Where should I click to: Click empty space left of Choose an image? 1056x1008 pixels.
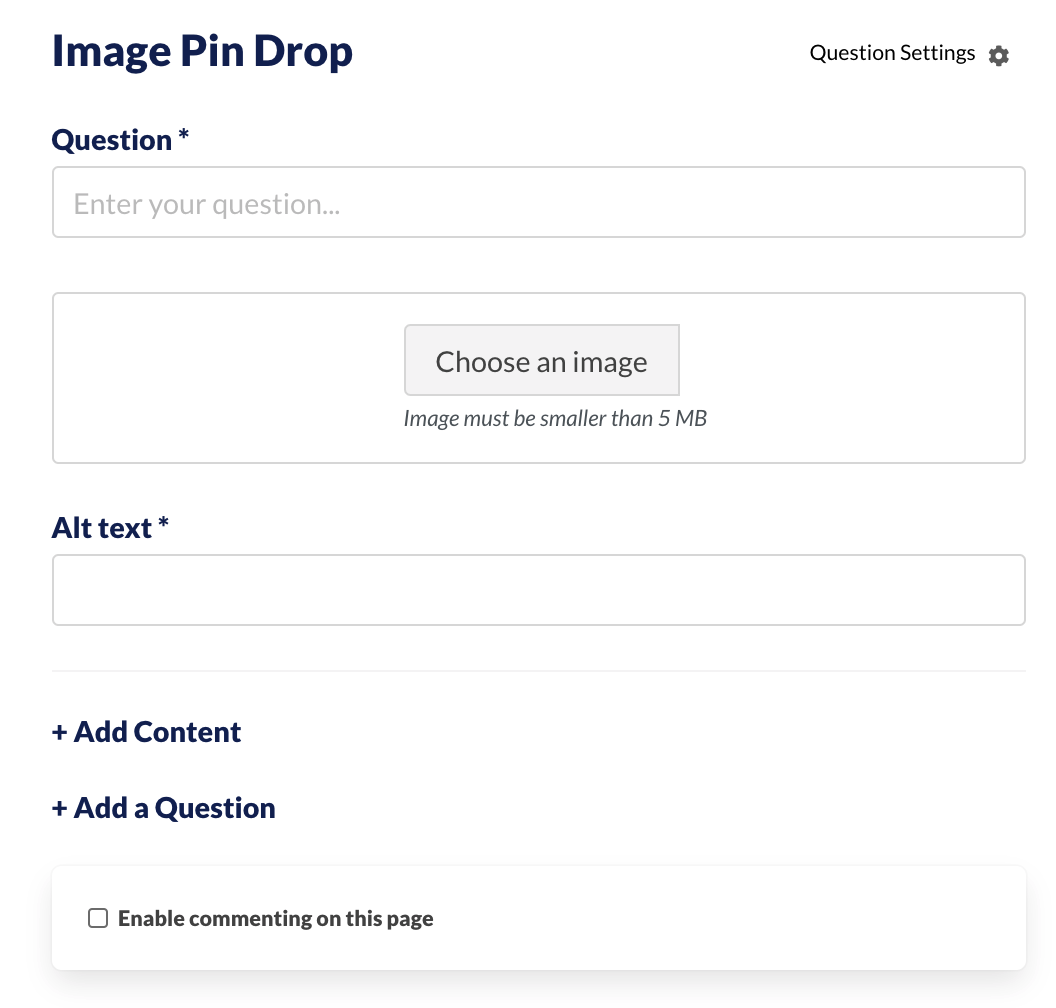tap(229, 360)
